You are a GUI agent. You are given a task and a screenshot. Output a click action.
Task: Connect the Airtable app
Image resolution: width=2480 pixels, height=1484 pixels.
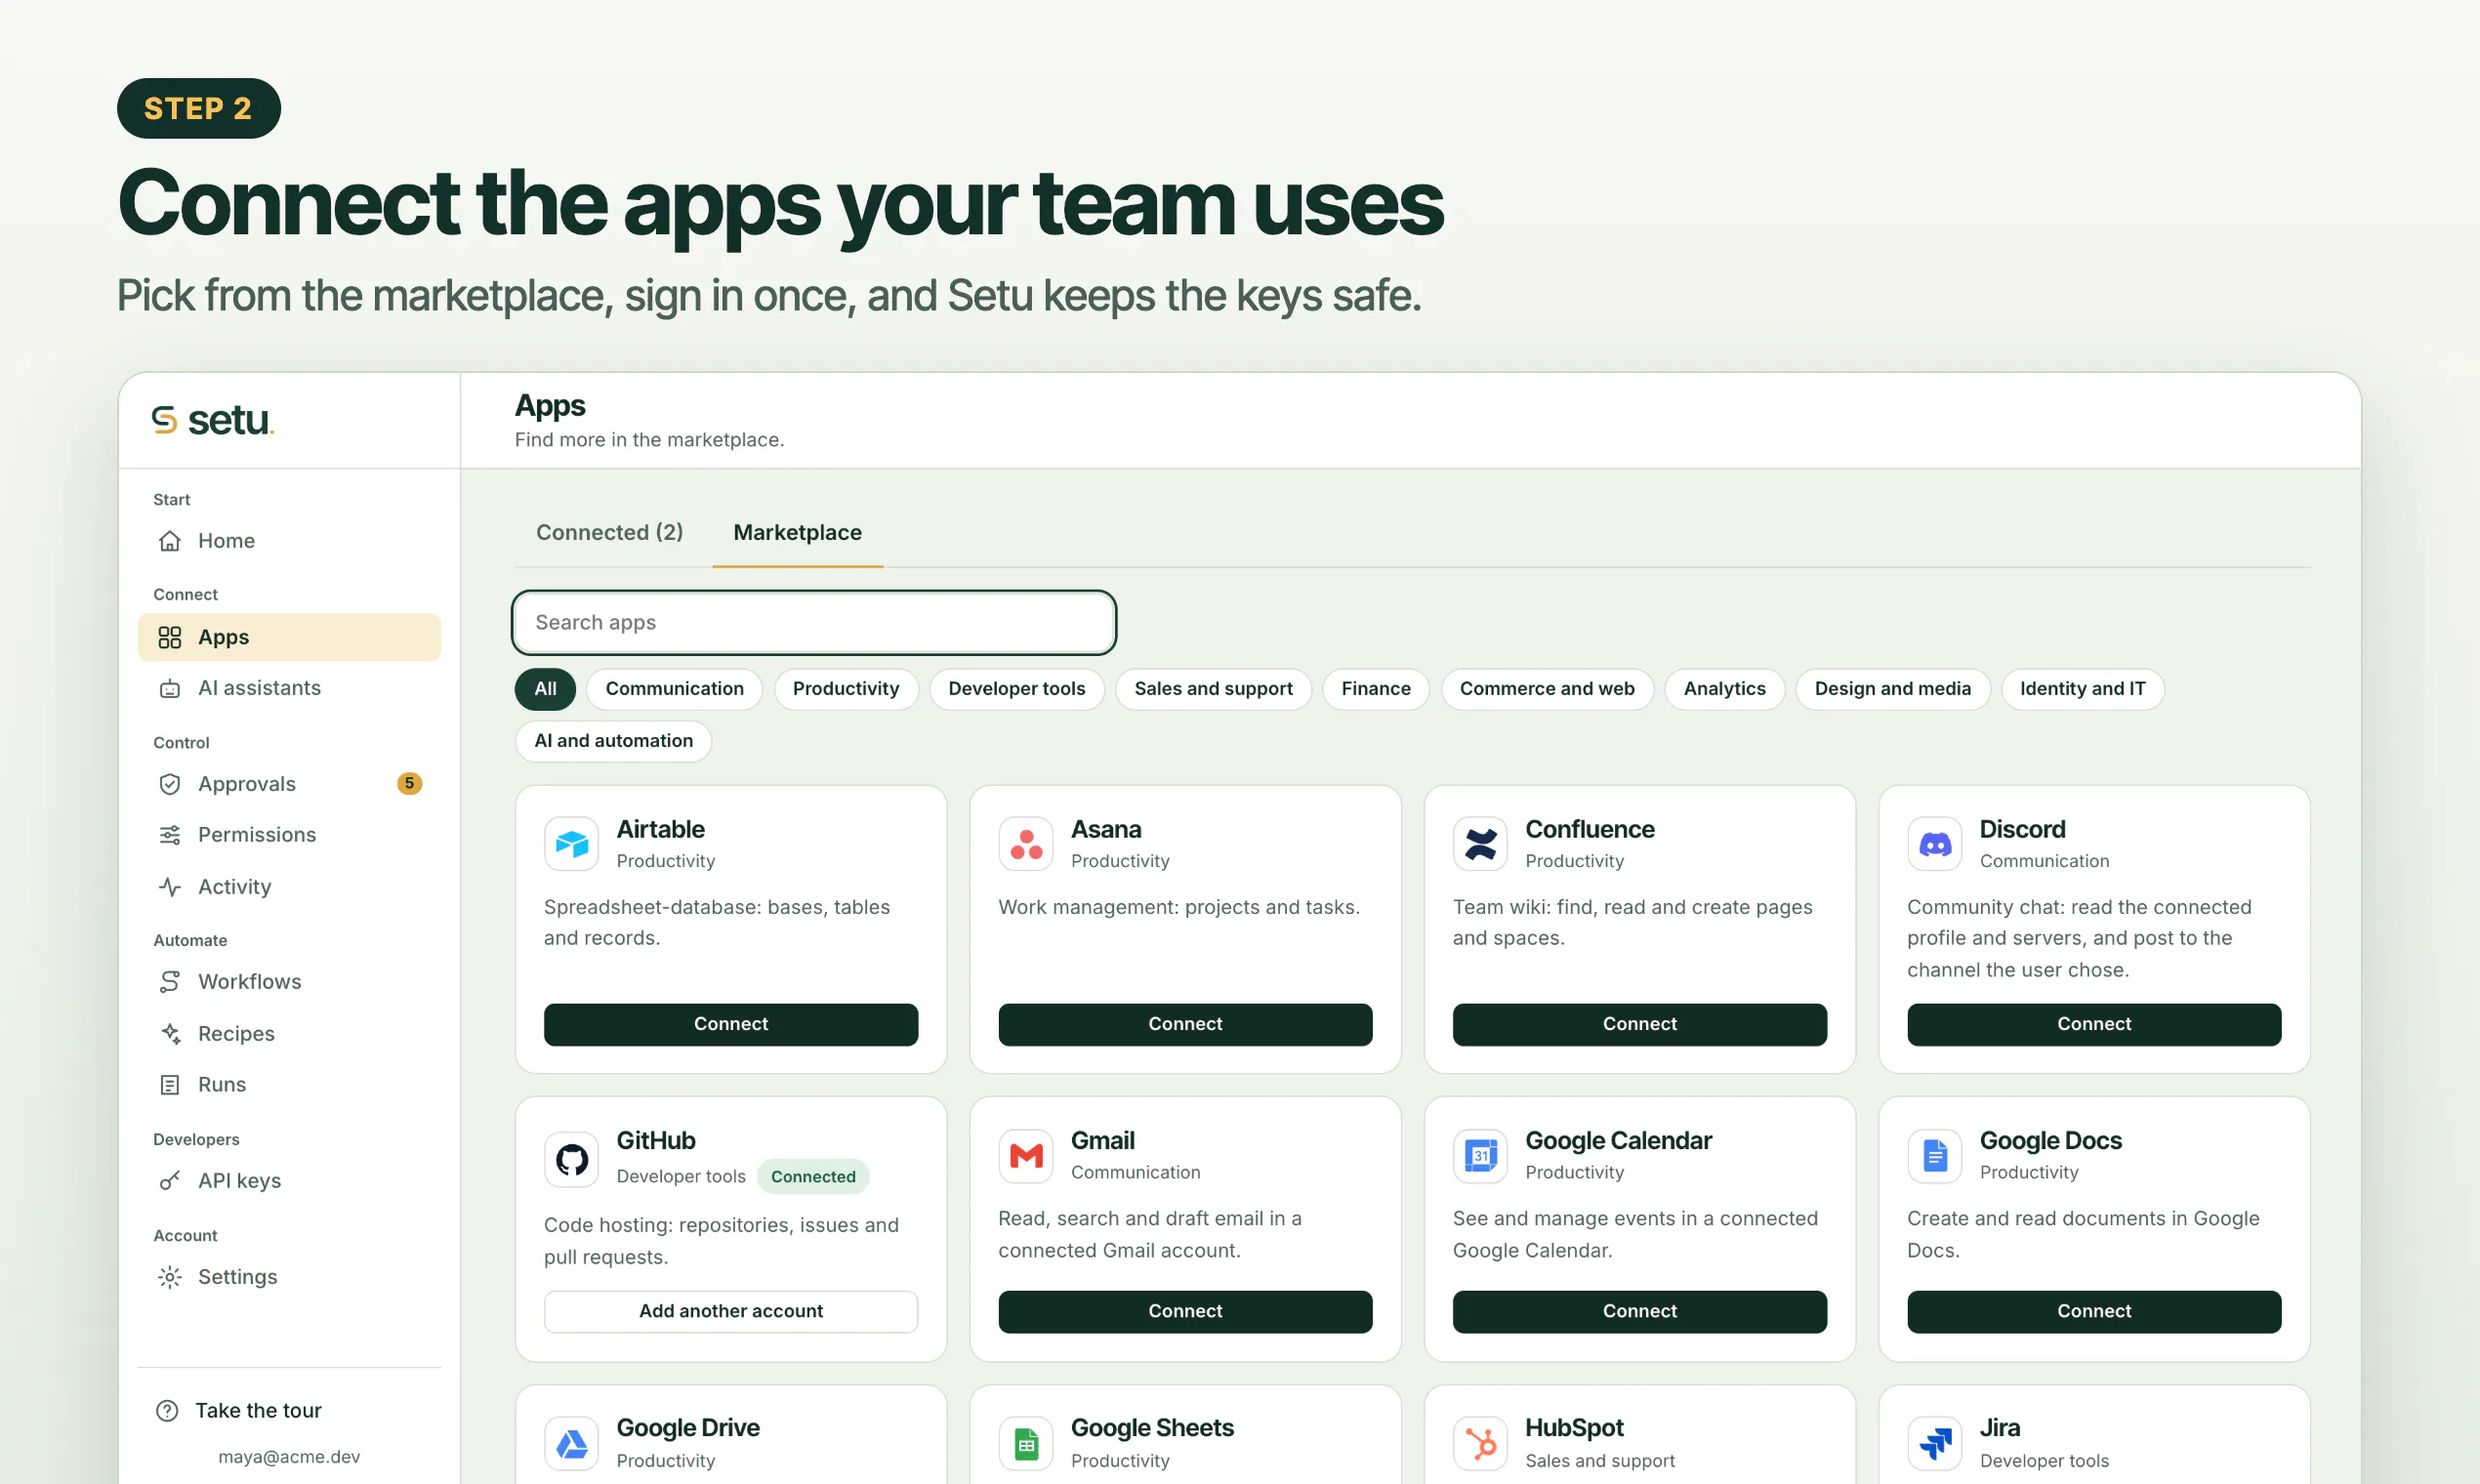coord(731,1025)
